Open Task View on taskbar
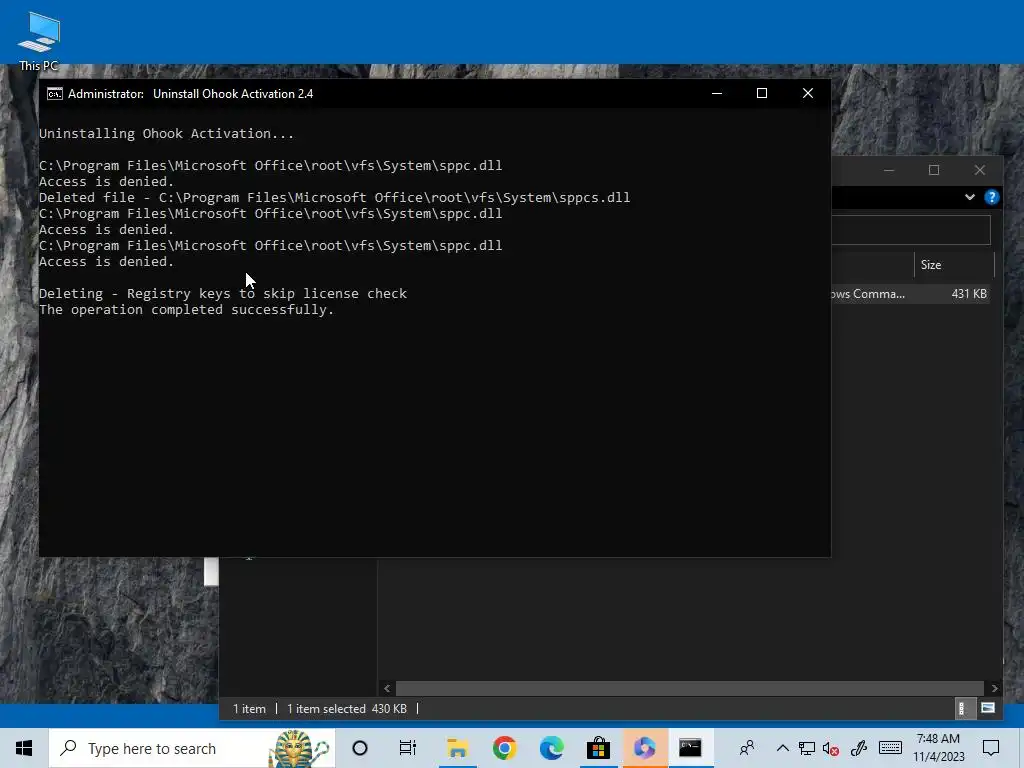 (408, 748)
